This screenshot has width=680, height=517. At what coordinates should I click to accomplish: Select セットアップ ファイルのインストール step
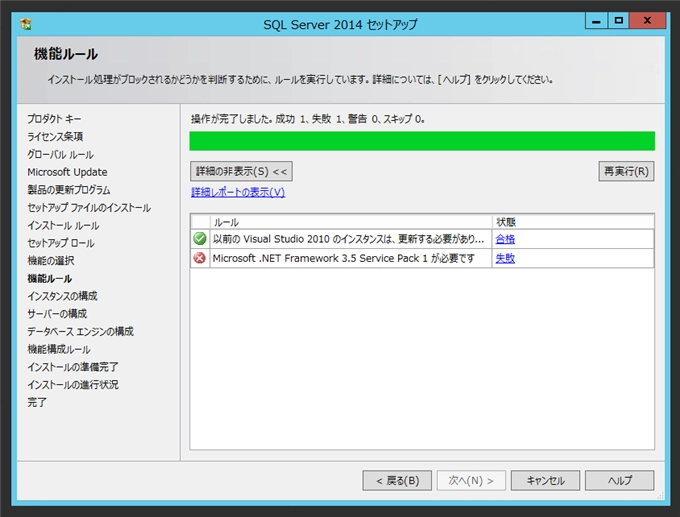click(x=89, y=208)
